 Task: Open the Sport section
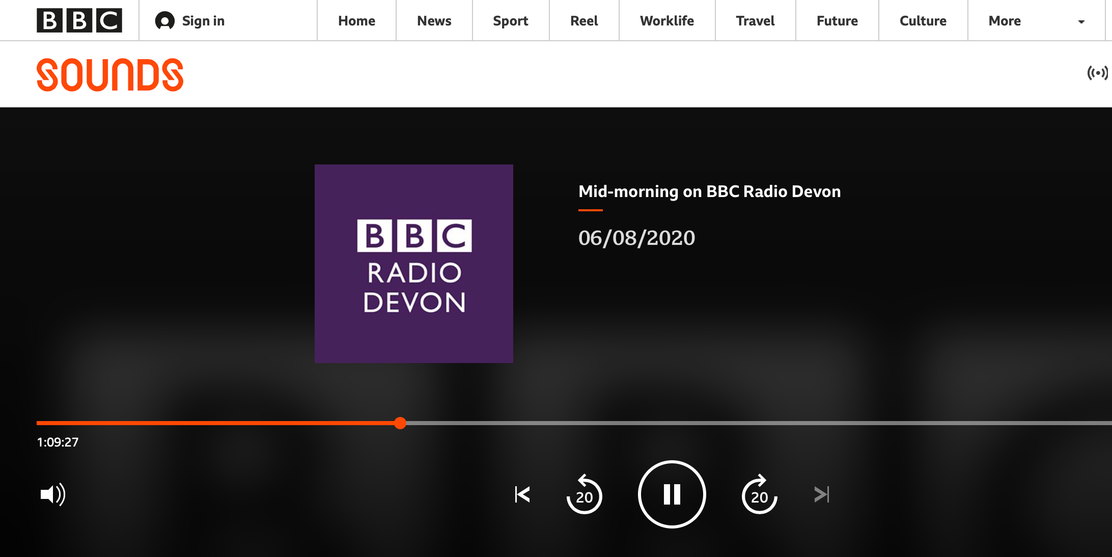pos(511,21)
